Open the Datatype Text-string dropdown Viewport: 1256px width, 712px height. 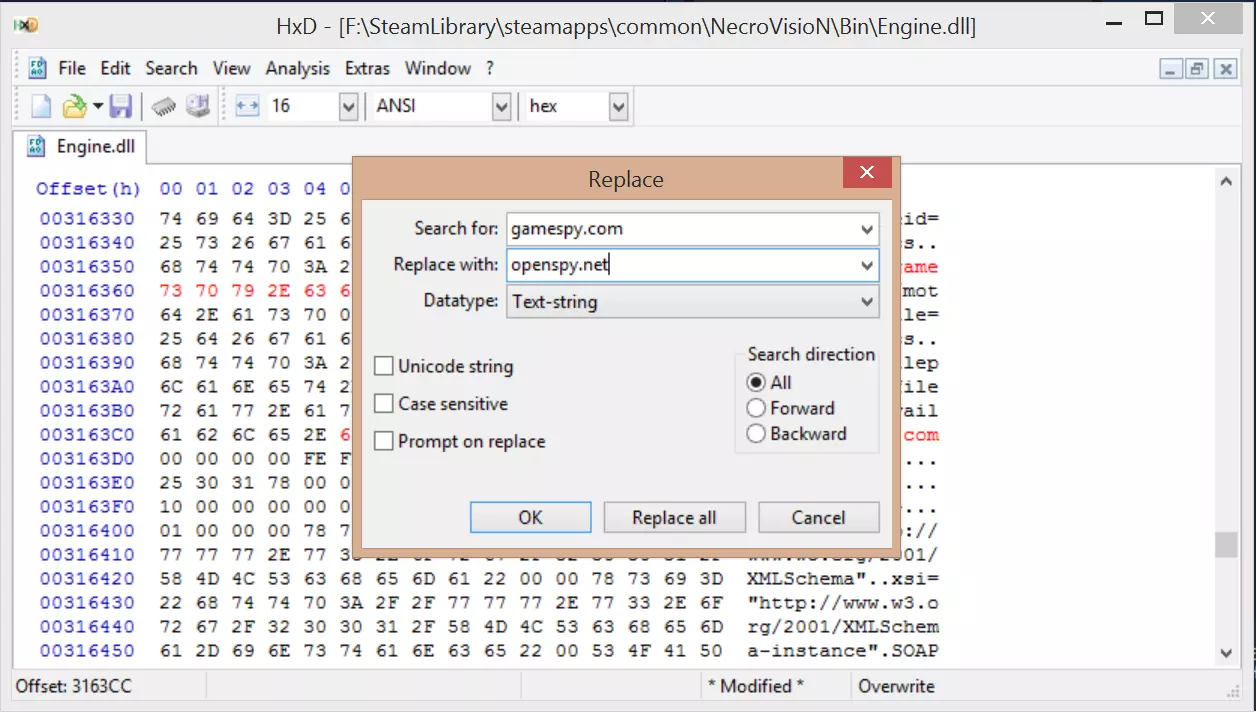pyautogui.click(x=867, y=301)
